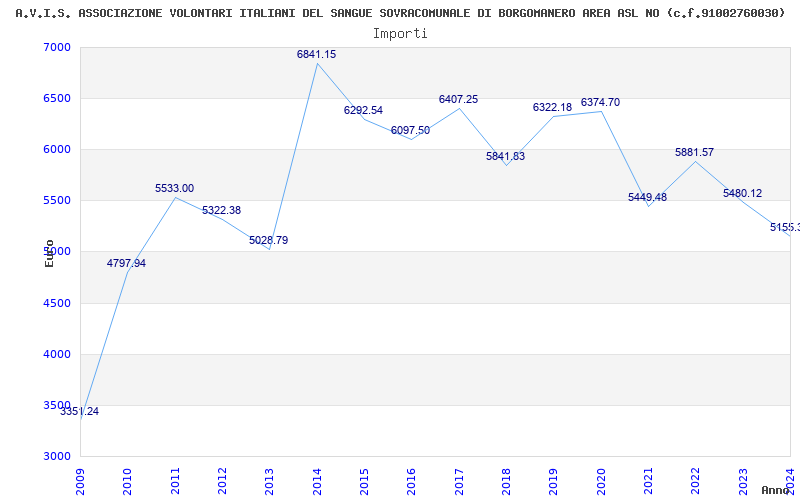Select the data label 3351.24
This screenshot has height=500, width=800.
coord(80,412)
